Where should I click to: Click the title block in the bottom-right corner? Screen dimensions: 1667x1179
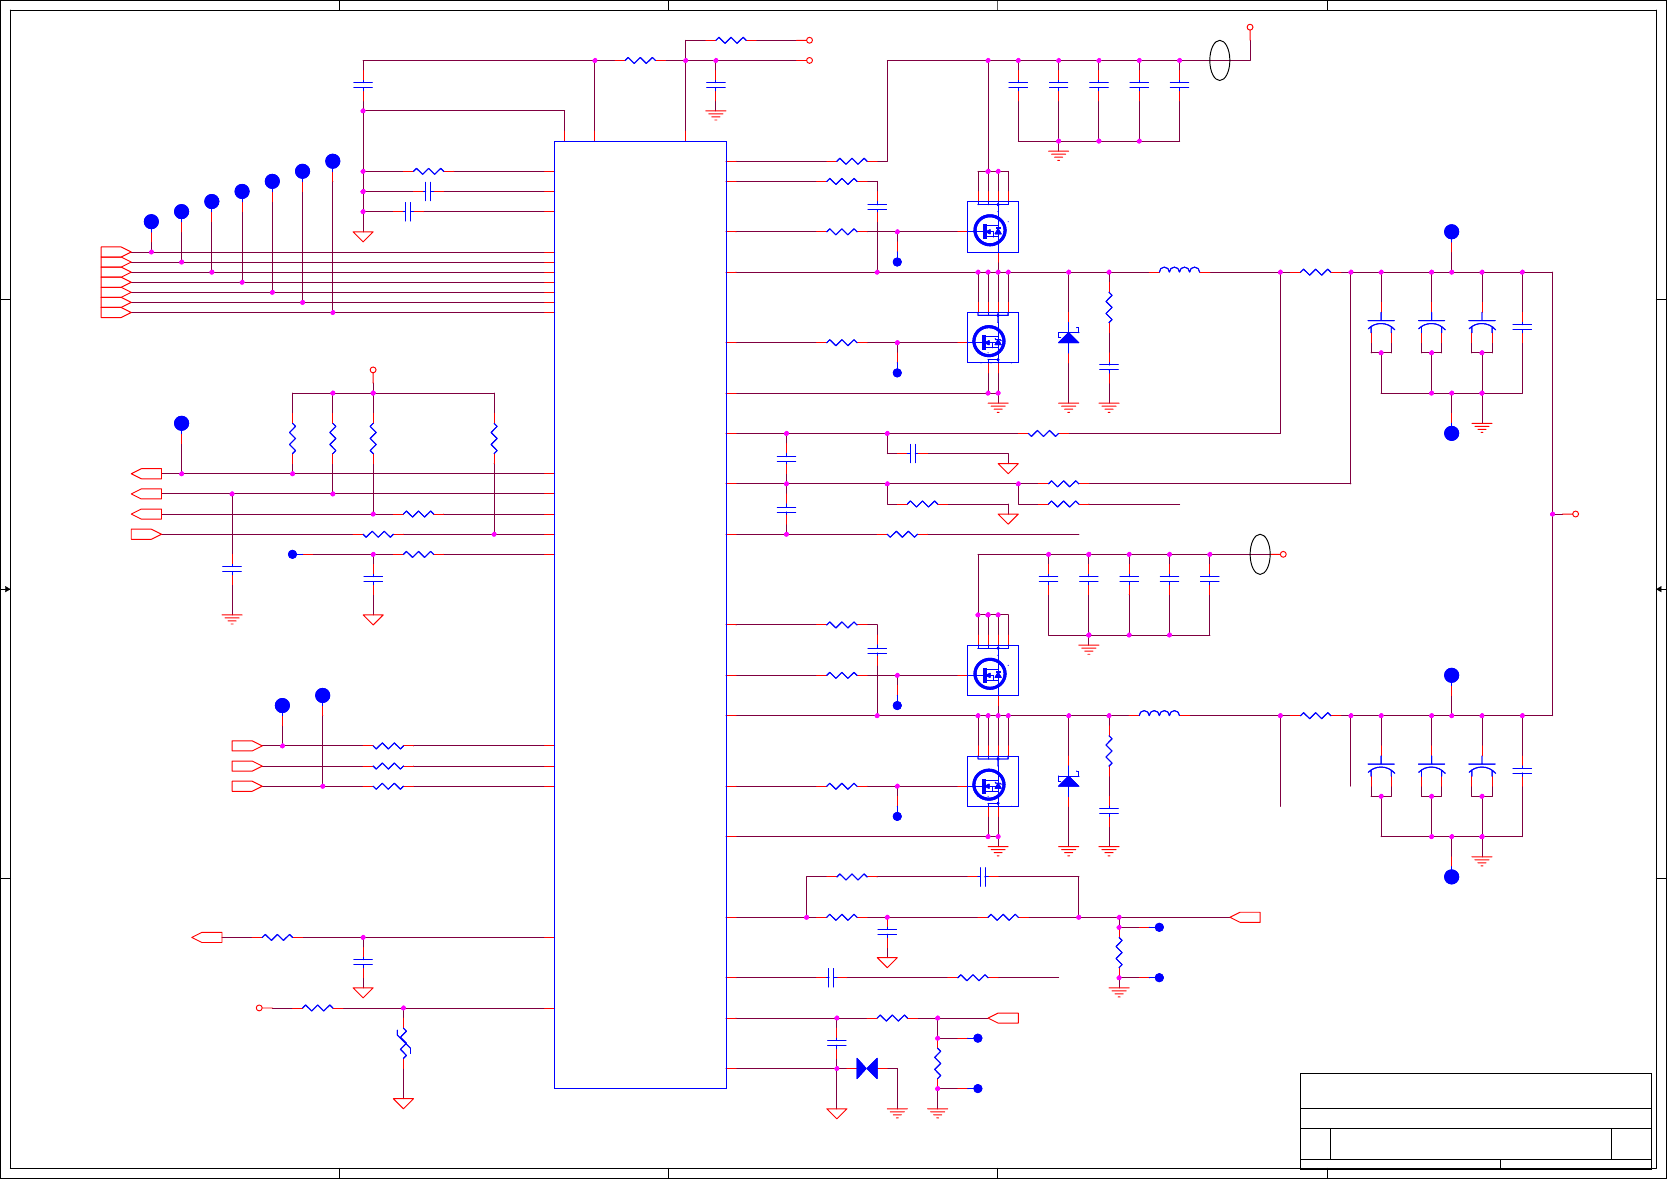coord(1475,1121)
